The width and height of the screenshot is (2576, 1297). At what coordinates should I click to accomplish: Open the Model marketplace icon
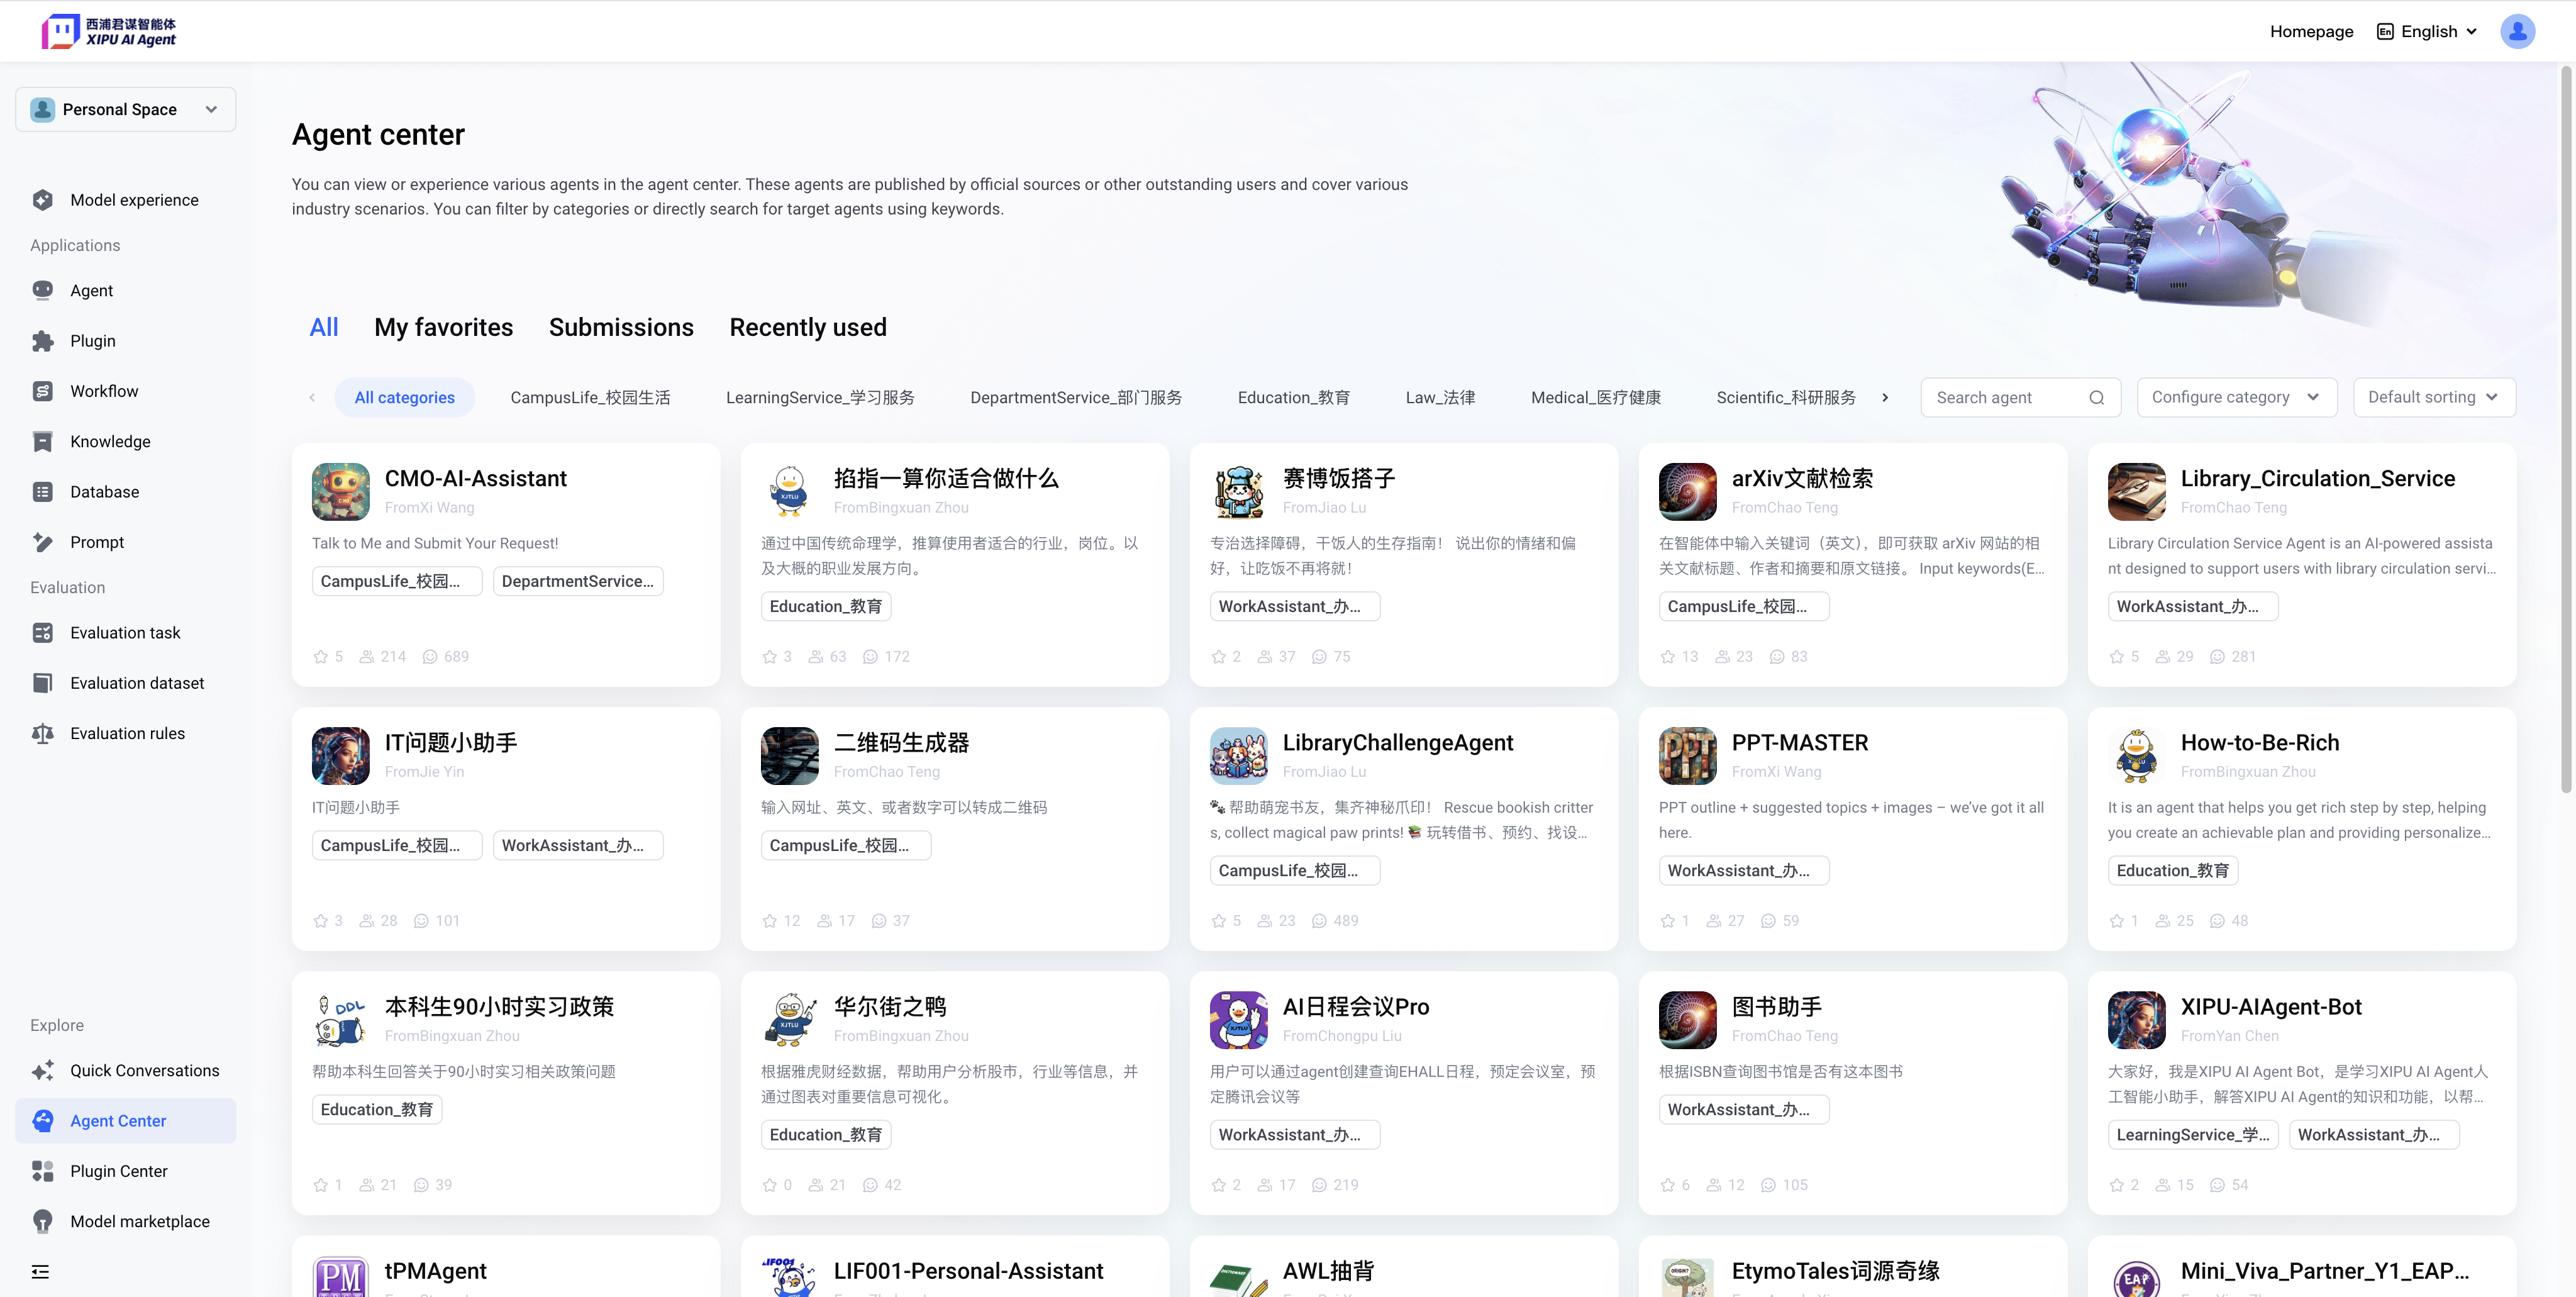point(42,1221)
